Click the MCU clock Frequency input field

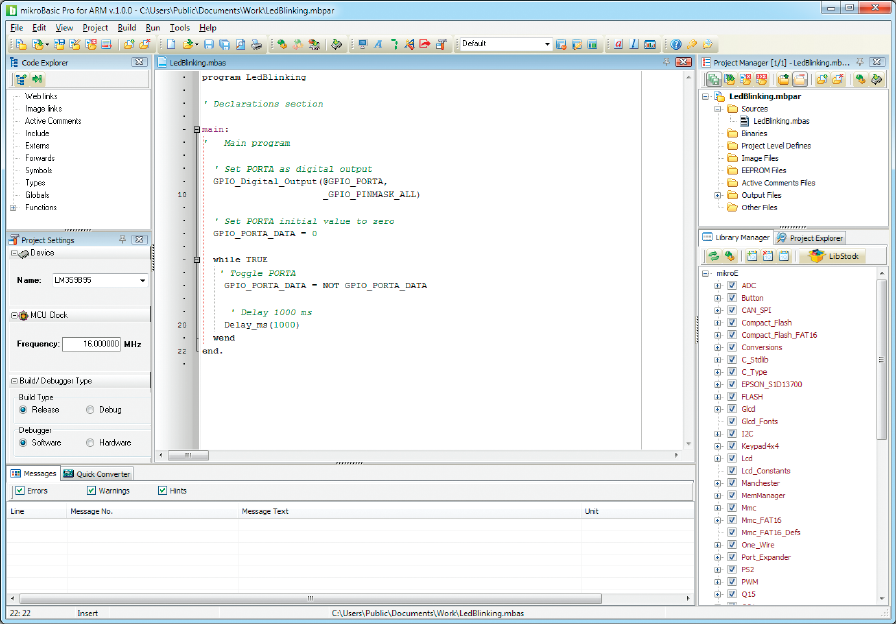click(91, 344)
